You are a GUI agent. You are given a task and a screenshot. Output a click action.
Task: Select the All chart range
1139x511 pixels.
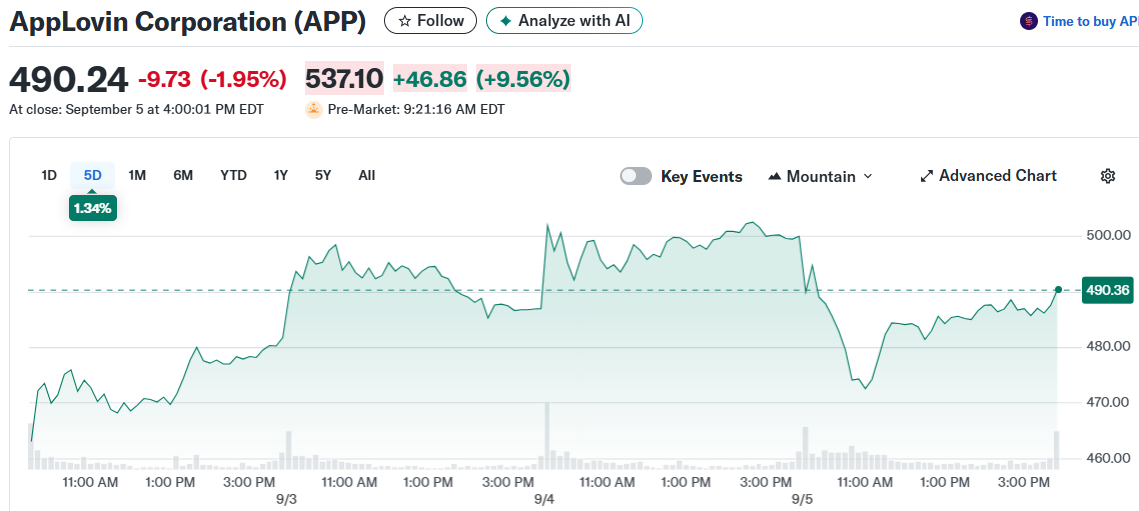pyautogui.click(x=367, y=175)
